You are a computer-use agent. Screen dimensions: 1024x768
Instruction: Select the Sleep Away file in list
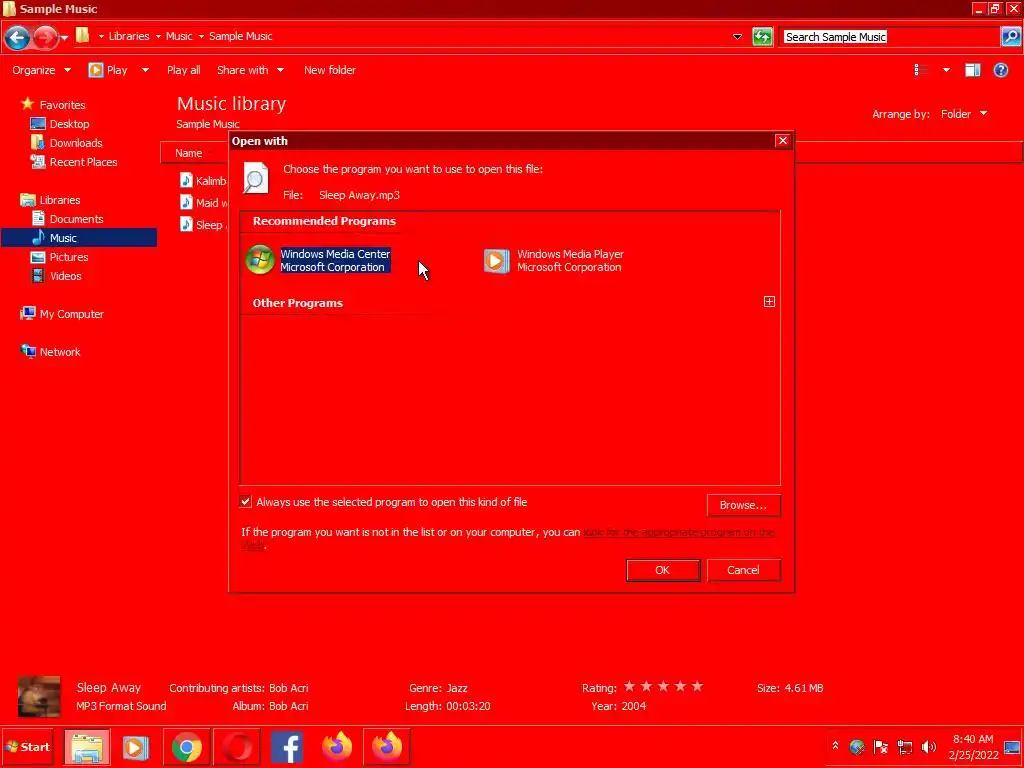point(203,225)
